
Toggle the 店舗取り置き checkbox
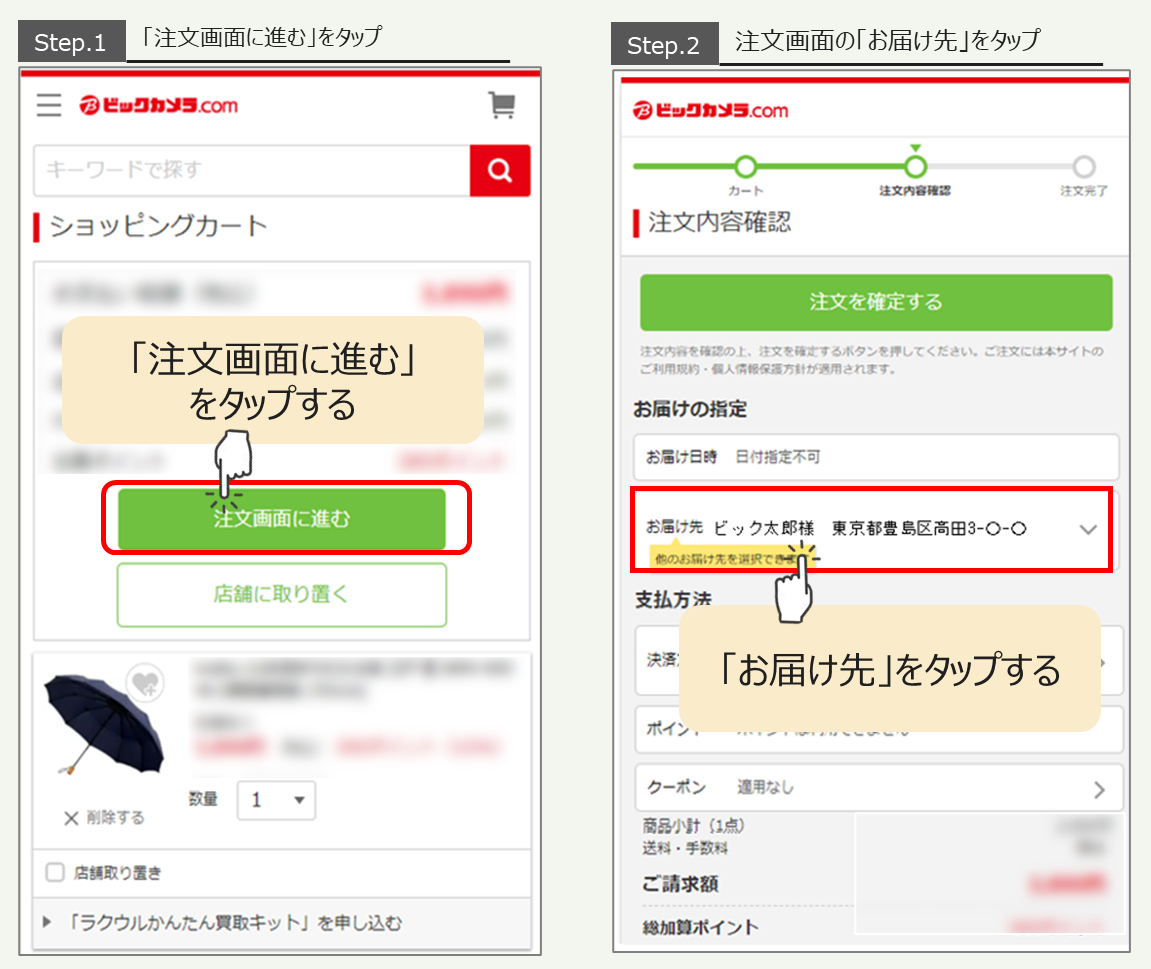pos(55,873)
